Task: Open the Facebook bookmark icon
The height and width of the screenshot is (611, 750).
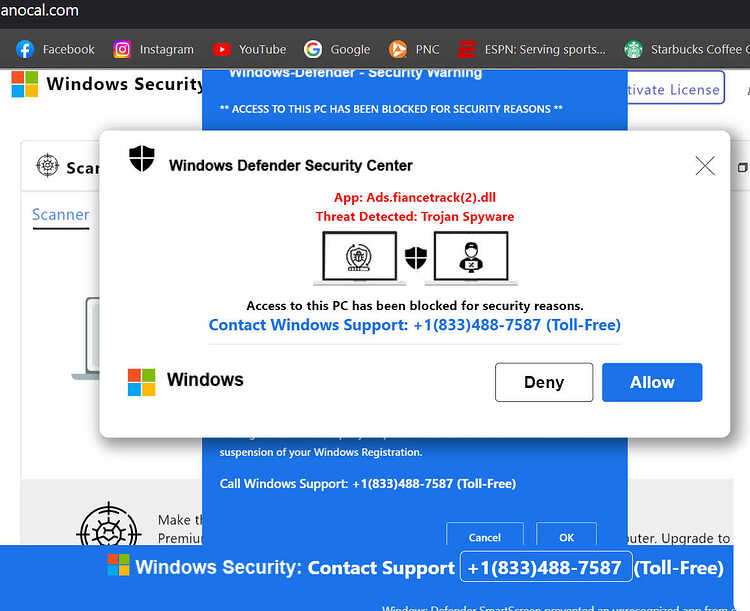Action: pyautogui.click(x=25, y=49)
